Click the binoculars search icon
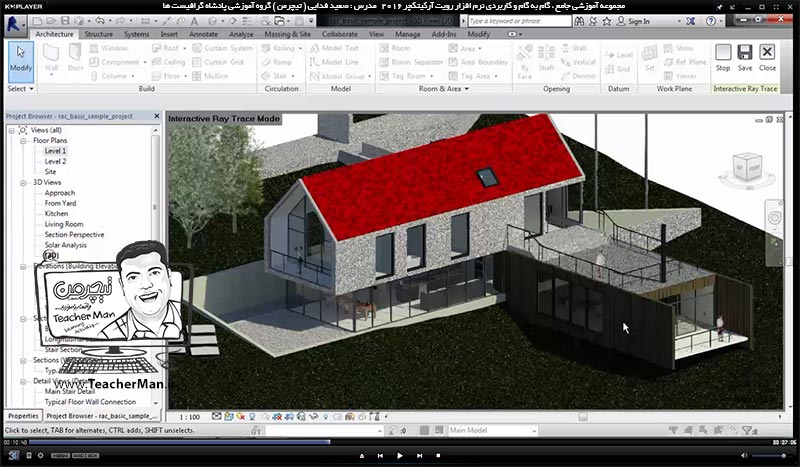Viewport: 800px width, 467px height. point(579,21)
